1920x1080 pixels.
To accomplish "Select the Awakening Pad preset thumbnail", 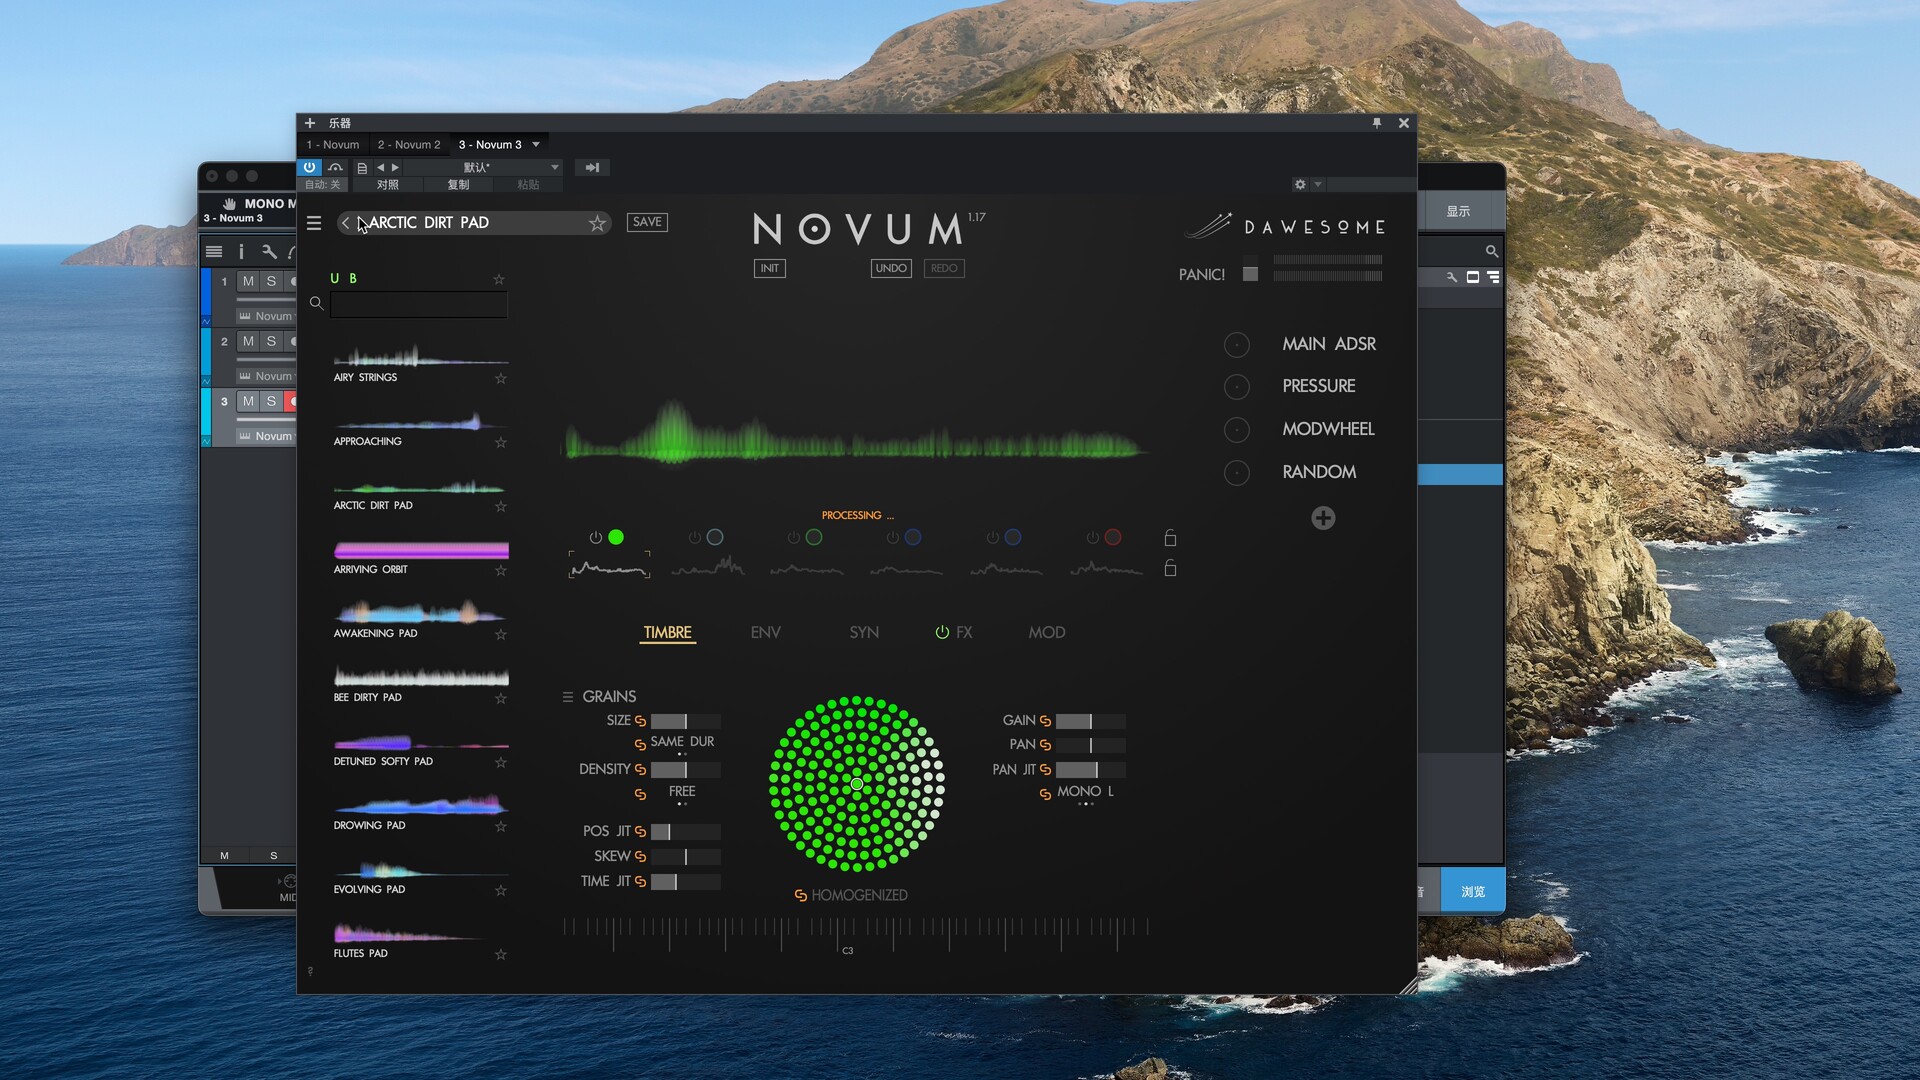I will 420,612.
